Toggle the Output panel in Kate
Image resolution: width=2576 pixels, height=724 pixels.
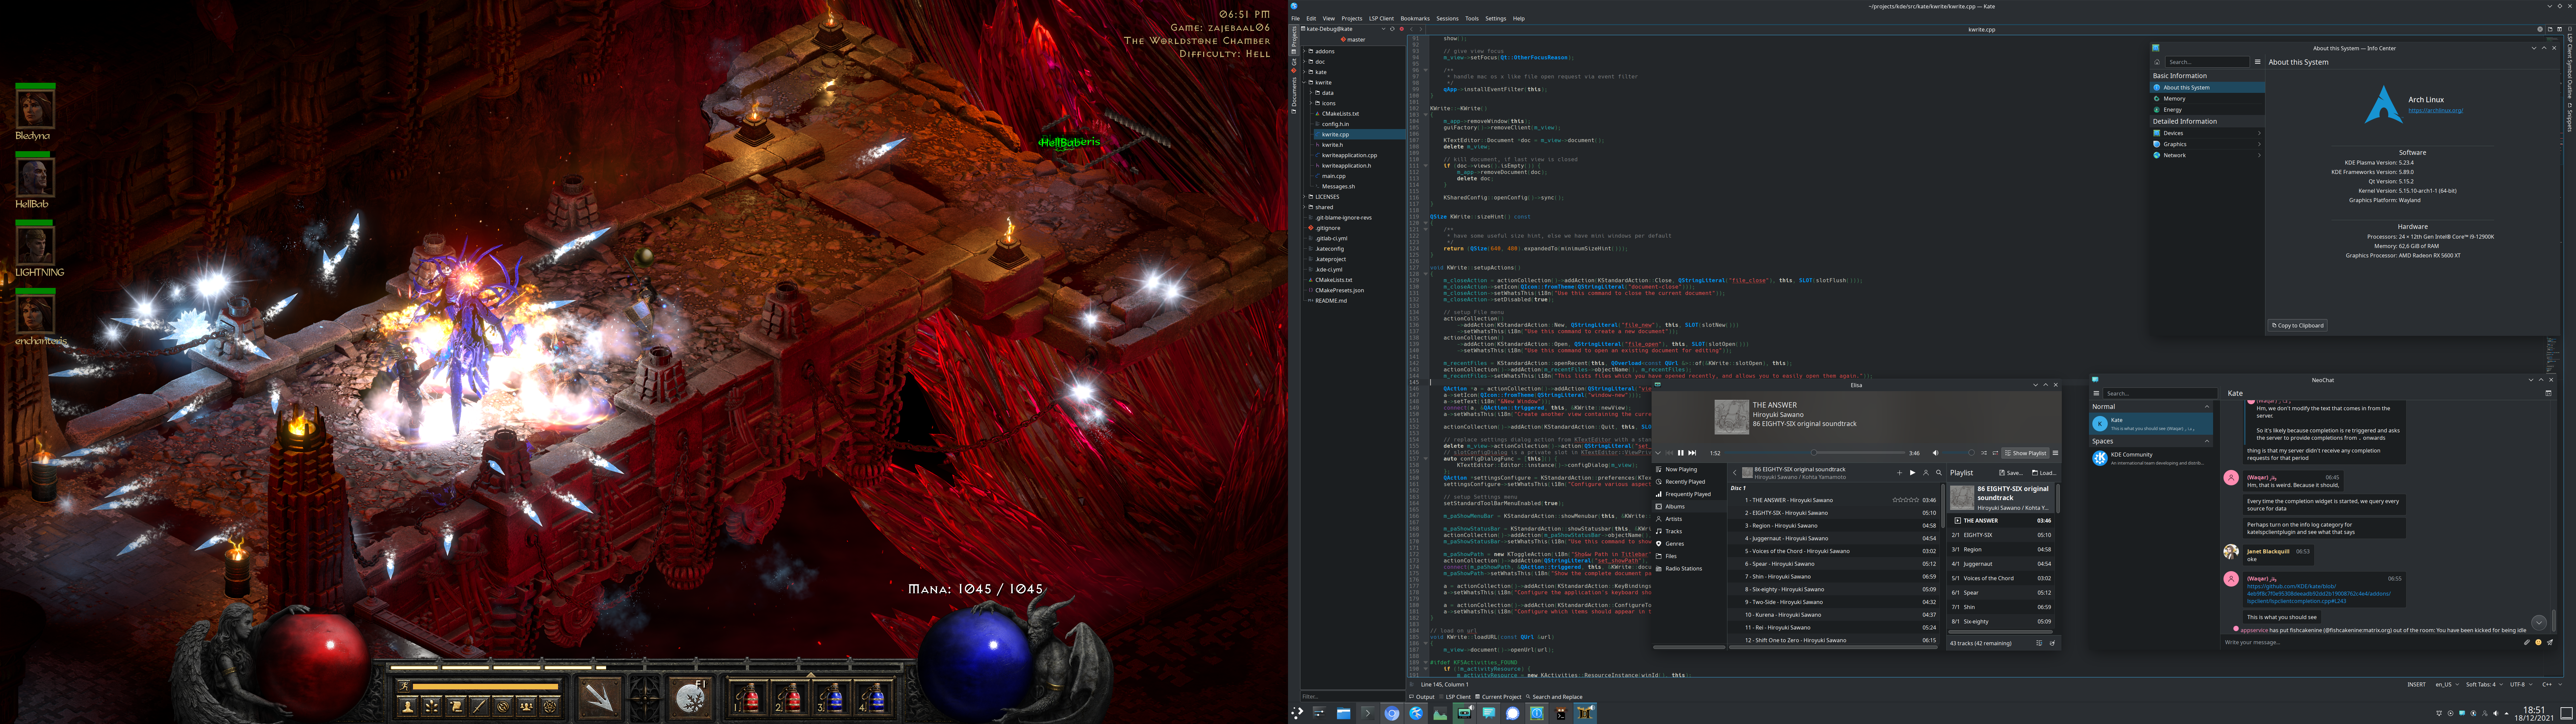[x=1422, y=697]
